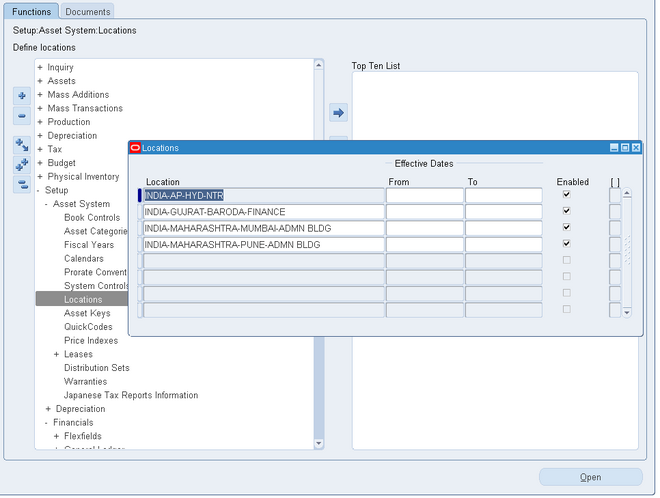This screenshot has height=498, width=660.
Task: Click the collapse all nodes icon
Action: point(22,184)
